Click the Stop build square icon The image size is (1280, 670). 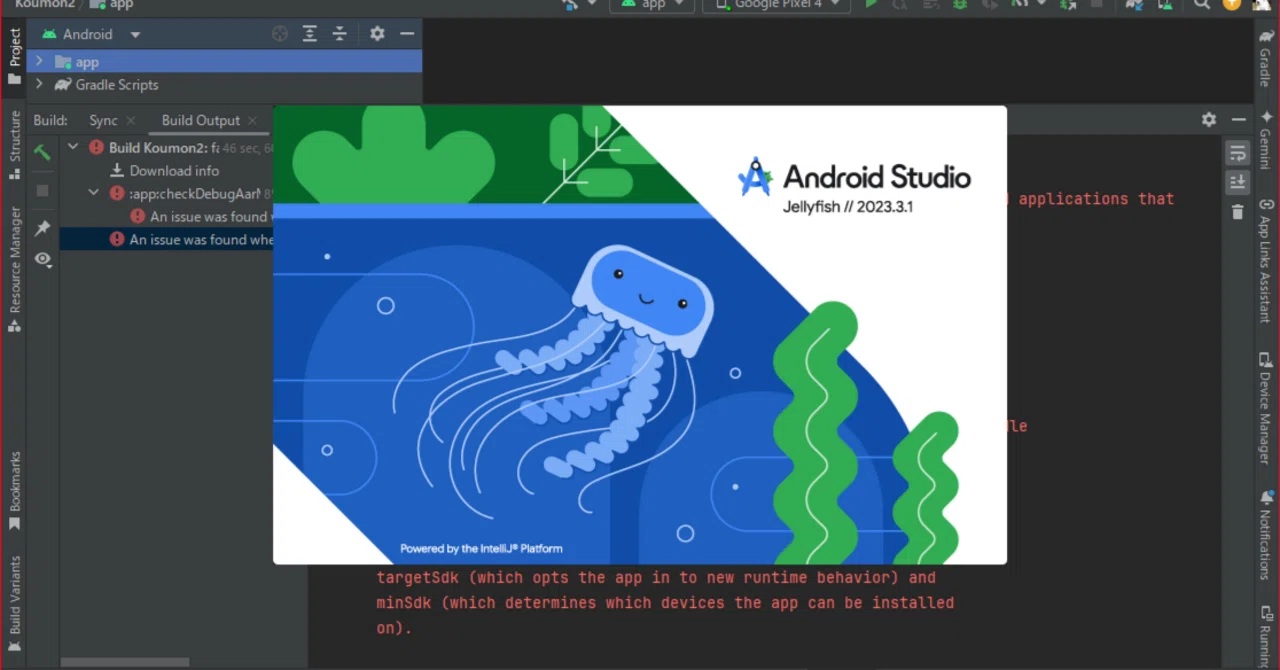tap(42, 190)
